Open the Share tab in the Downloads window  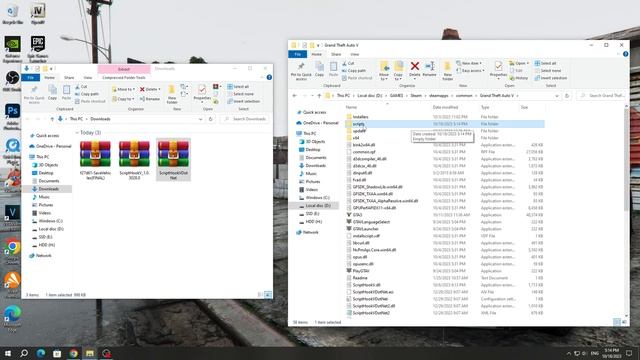pos(69,78)
